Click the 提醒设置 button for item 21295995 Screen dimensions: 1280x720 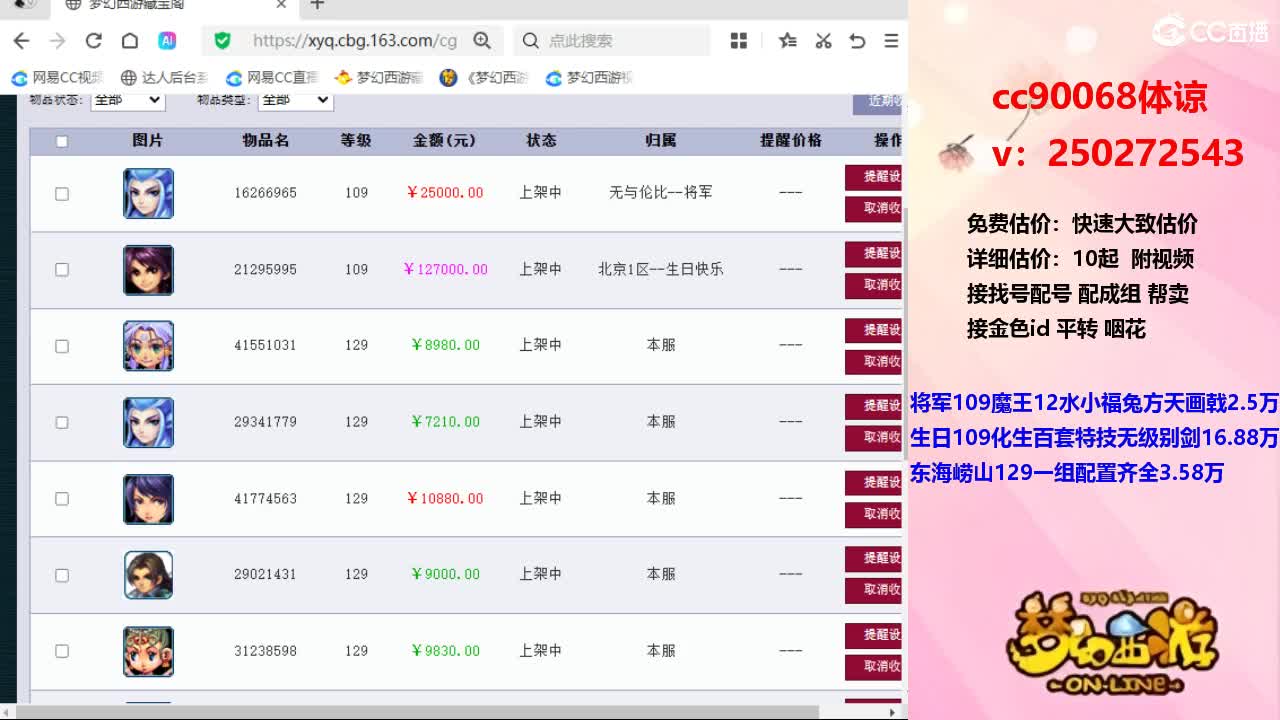(874, 254)
